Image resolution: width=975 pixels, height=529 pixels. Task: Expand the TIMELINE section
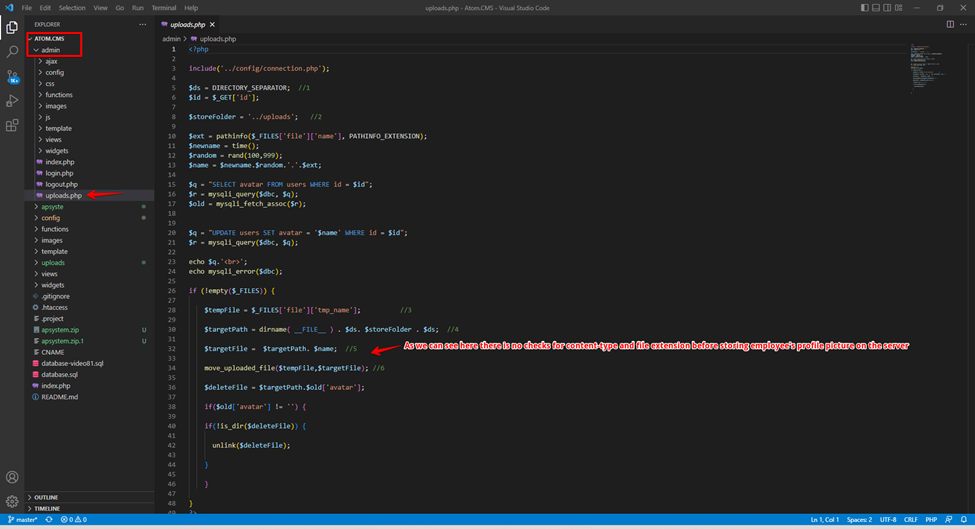tap(89, 508)
